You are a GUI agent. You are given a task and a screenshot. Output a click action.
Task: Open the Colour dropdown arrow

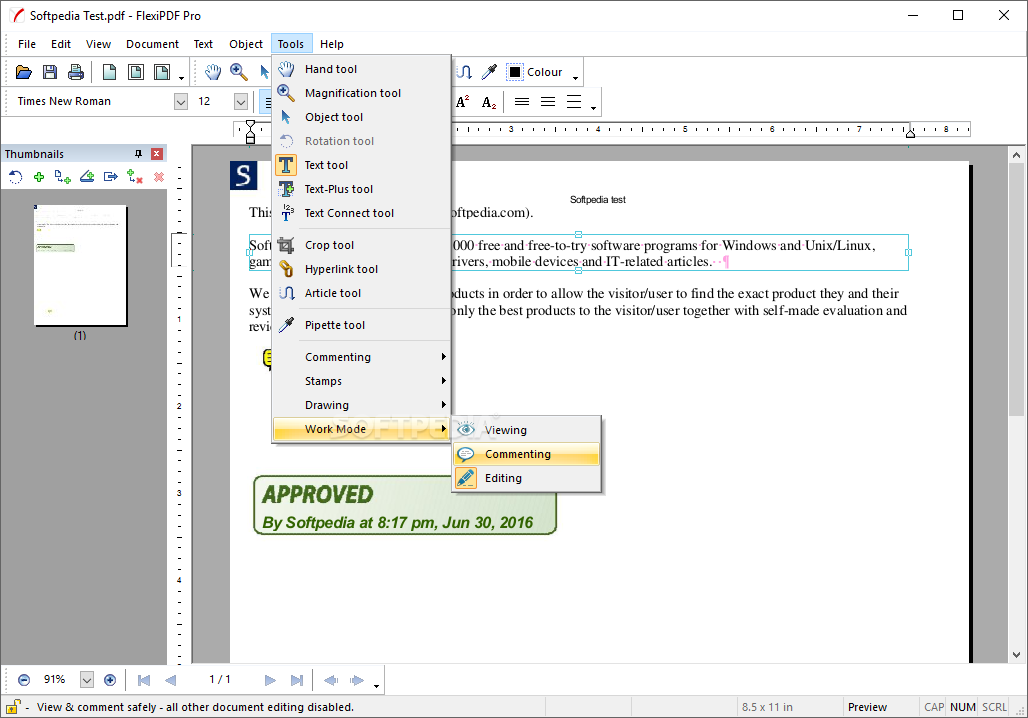point(575,78)
